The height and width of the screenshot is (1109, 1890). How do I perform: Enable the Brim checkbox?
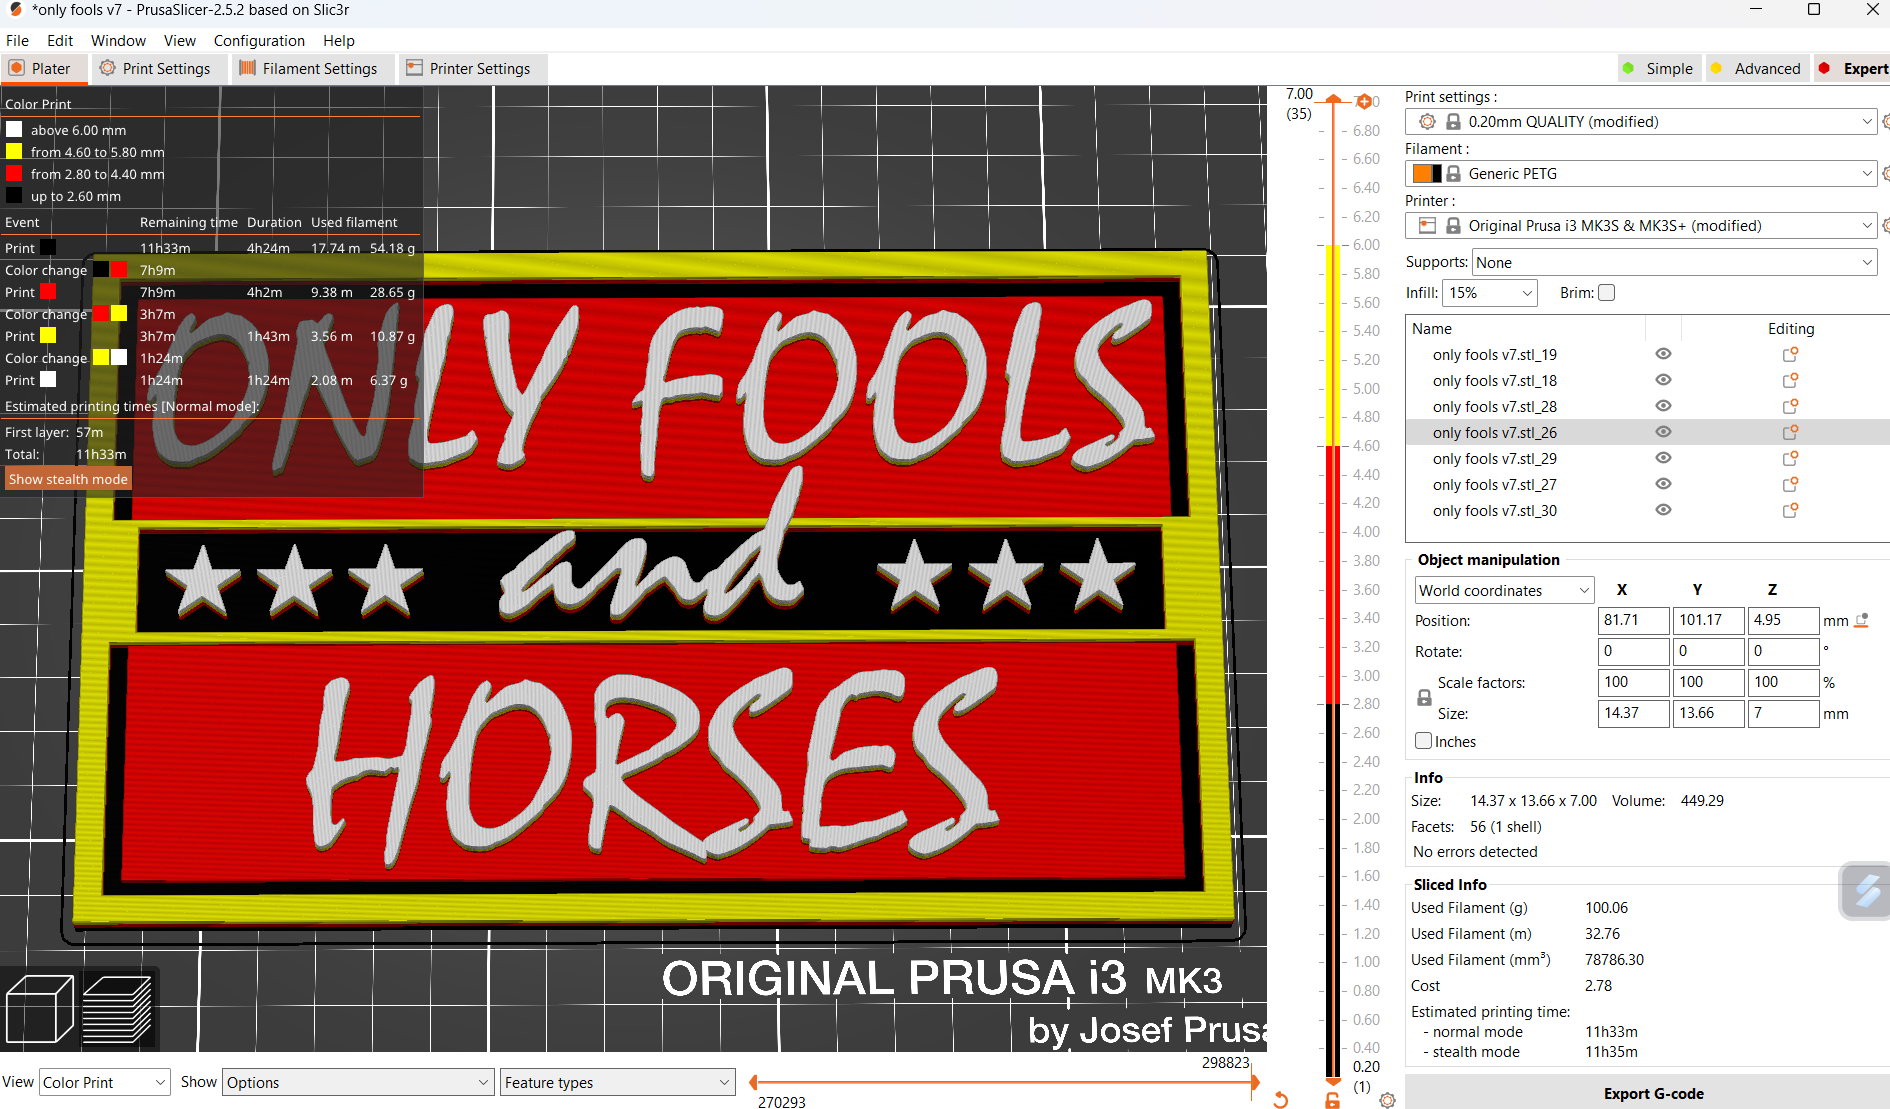tap(1607, 292)
